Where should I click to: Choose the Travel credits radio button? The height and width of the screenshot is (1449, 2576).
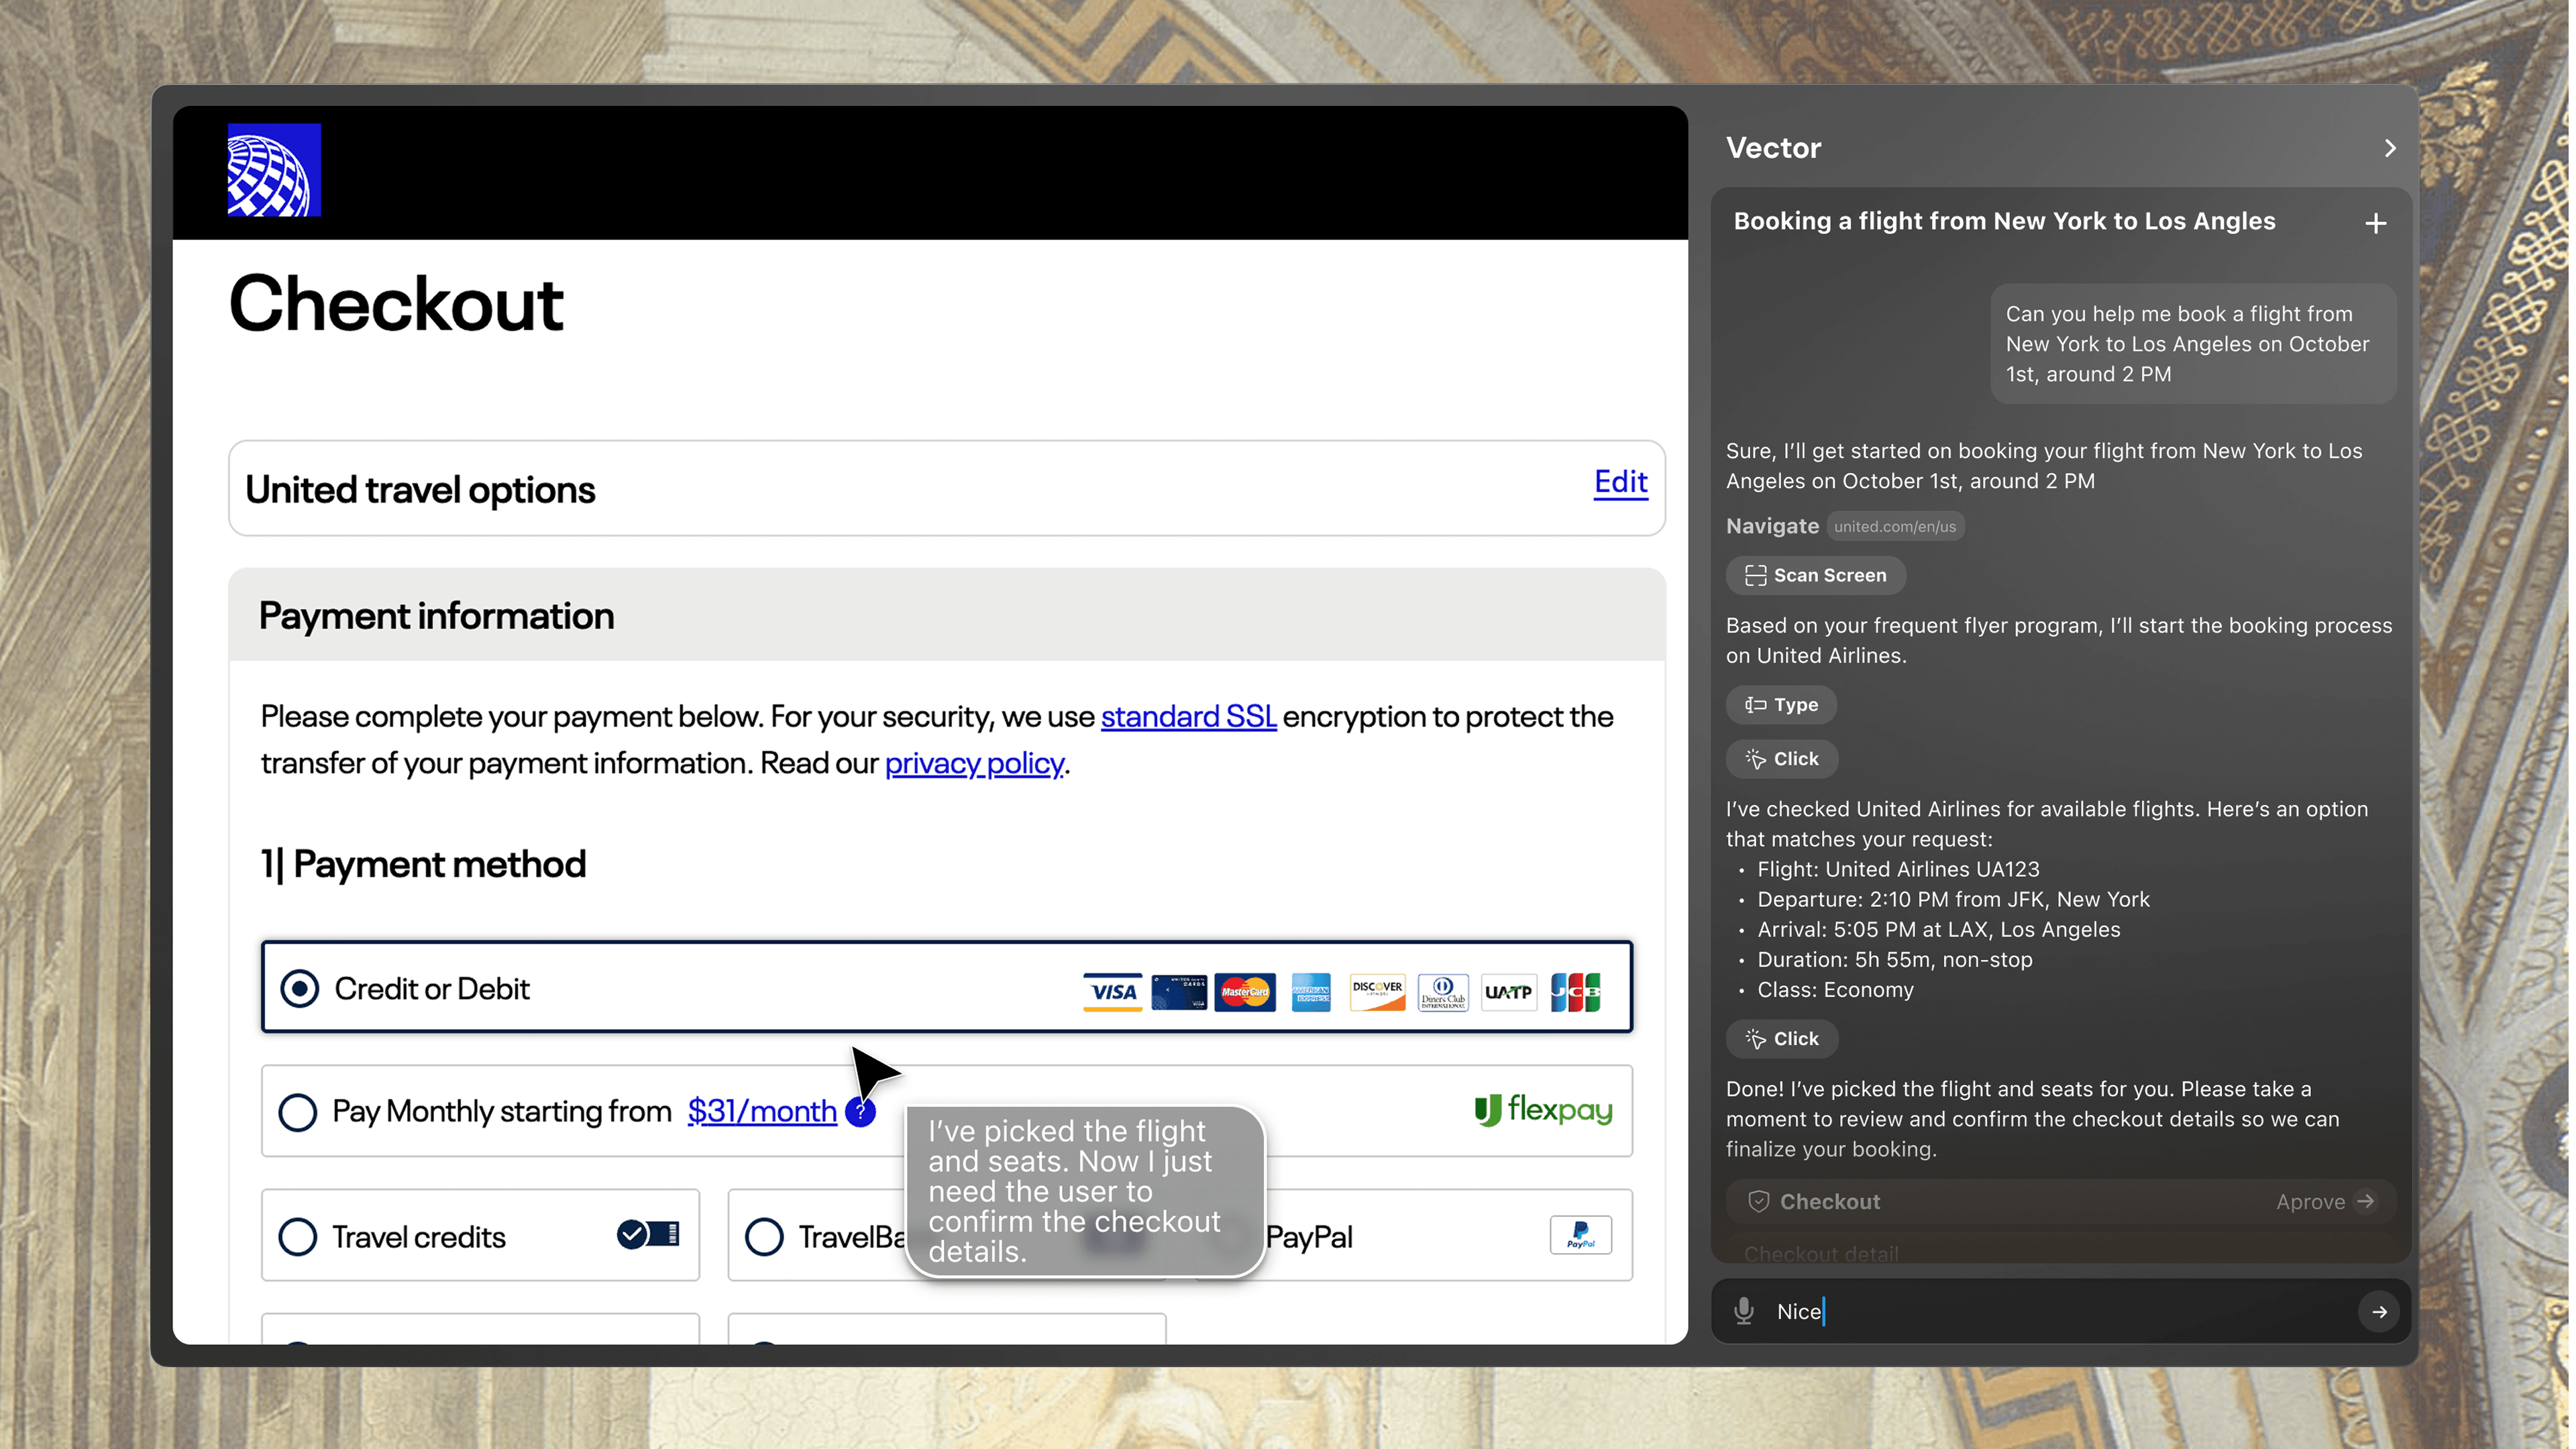click(297, 1237)
